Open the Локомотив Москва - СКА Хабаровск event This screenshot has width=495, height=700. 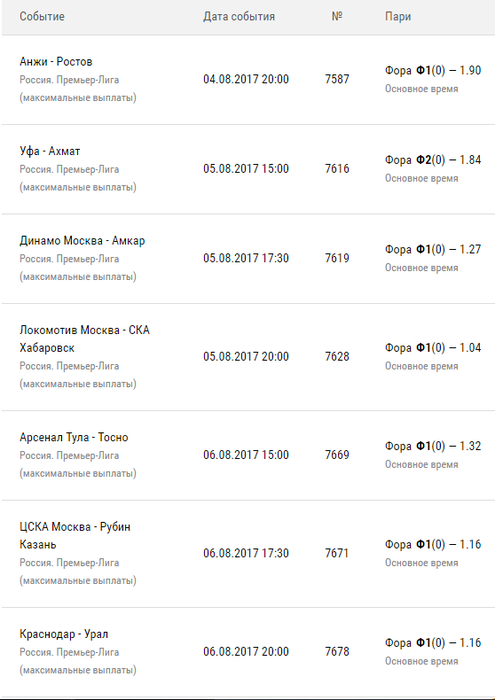84,339
